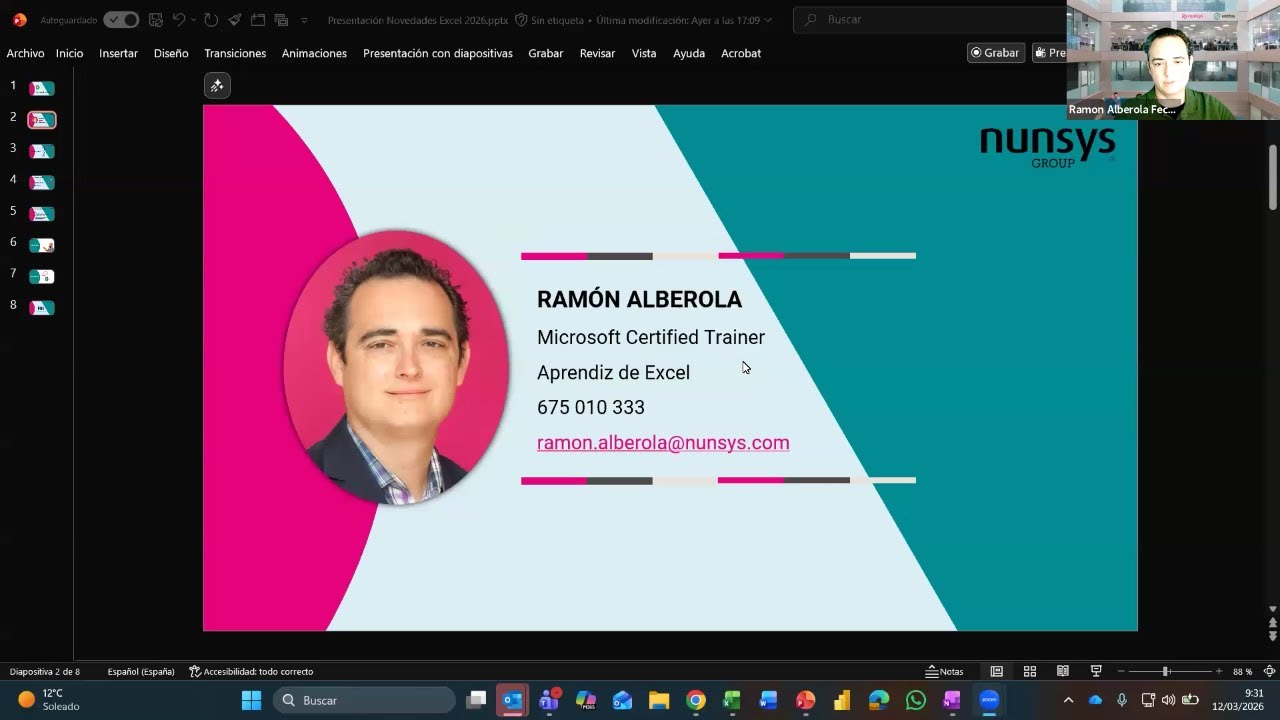Viewport: 1280px width, 720px height.
Task: Select slide 6 thumbnail
Action: [x=42, y=245]
